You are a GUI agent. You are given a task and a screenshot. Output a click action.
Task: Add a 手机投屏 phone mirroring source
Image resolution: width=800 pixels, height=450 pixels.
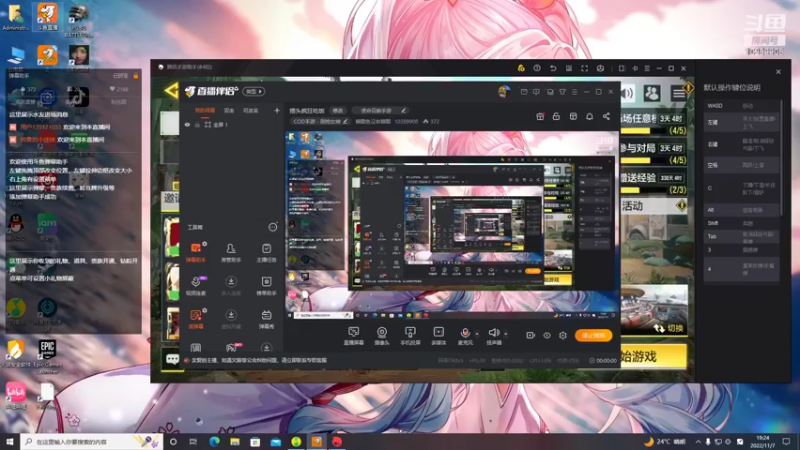[410, 336]
